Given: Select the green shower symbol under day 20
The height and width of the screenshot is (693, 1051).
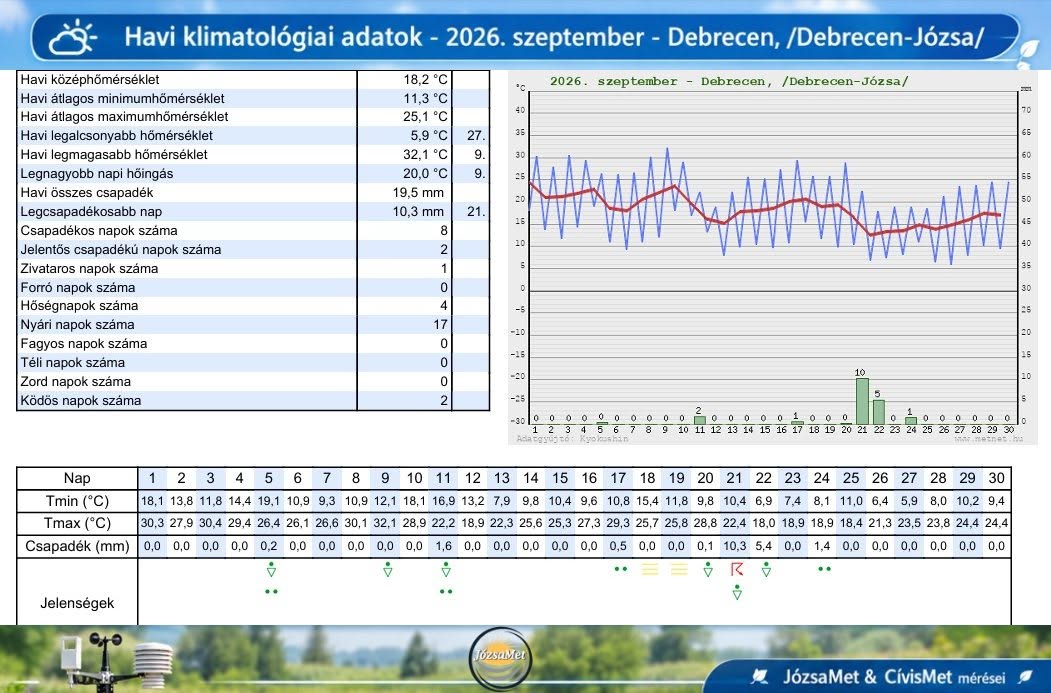Looking at the screenshot, I should tap(708, 570).
